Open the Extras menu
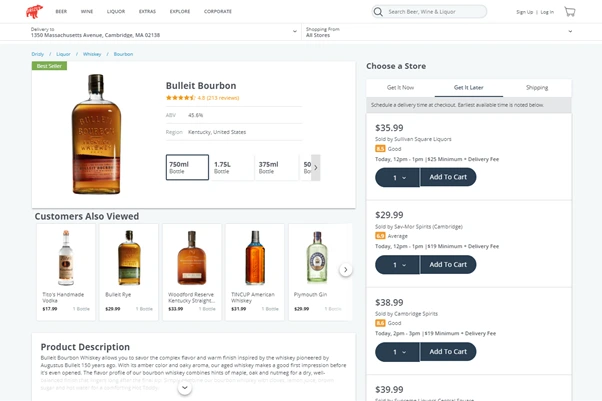 pos(147,12)
